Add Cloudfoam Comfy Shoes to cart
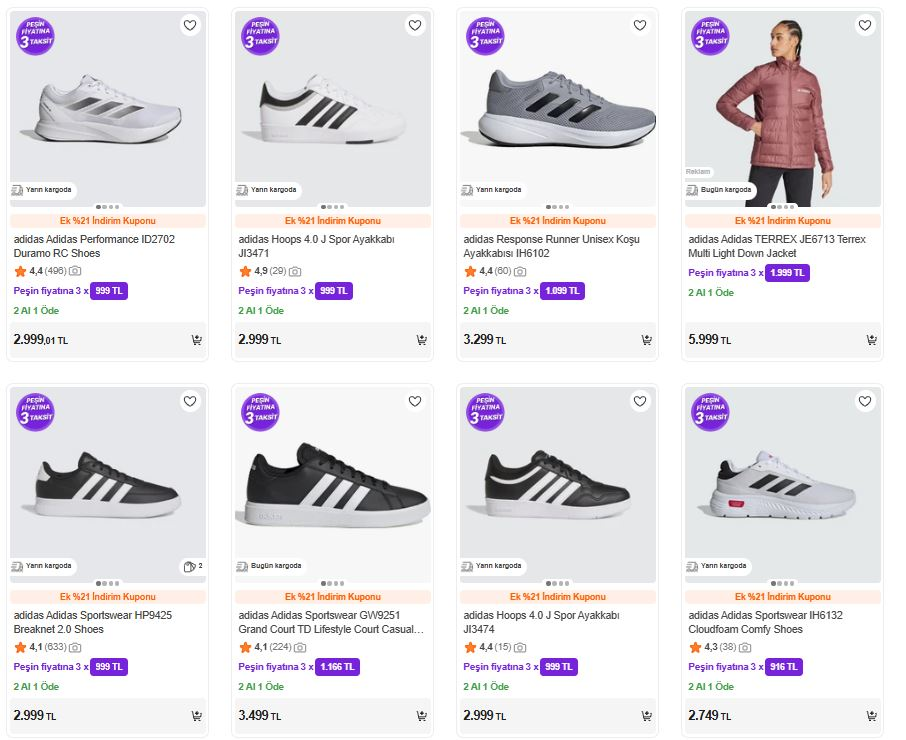The width and height of the screenshot is (906, 740). [x=872, y=716]
